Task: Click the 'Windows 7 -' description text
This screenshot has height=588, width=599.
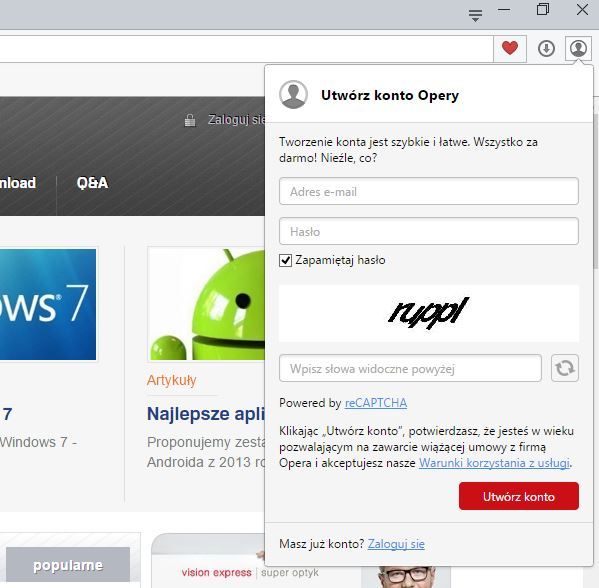Action: click(38, 442)
